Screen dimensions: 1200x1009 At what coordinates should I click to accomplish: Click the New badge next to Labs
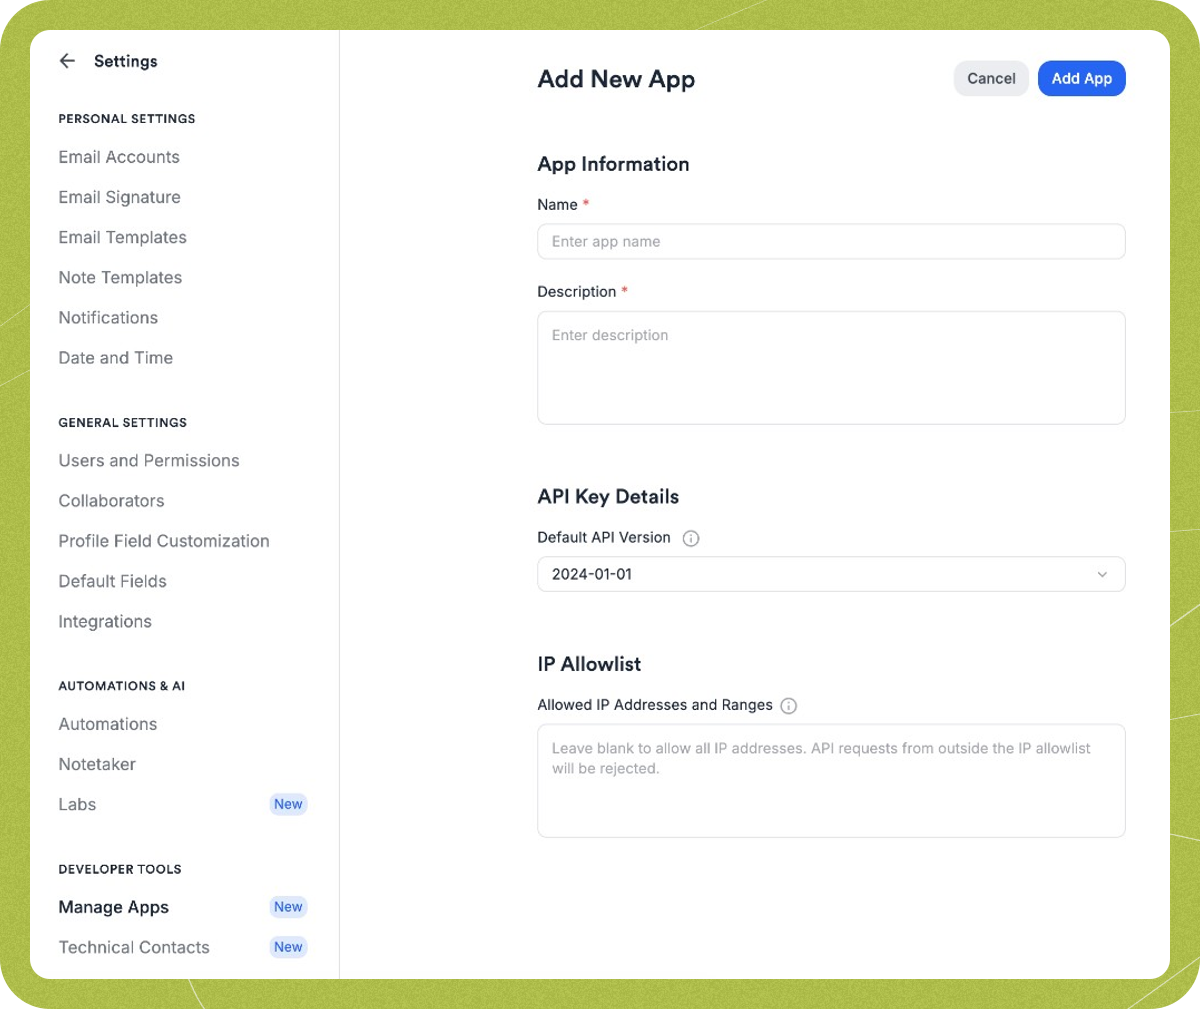click(288, 804)
